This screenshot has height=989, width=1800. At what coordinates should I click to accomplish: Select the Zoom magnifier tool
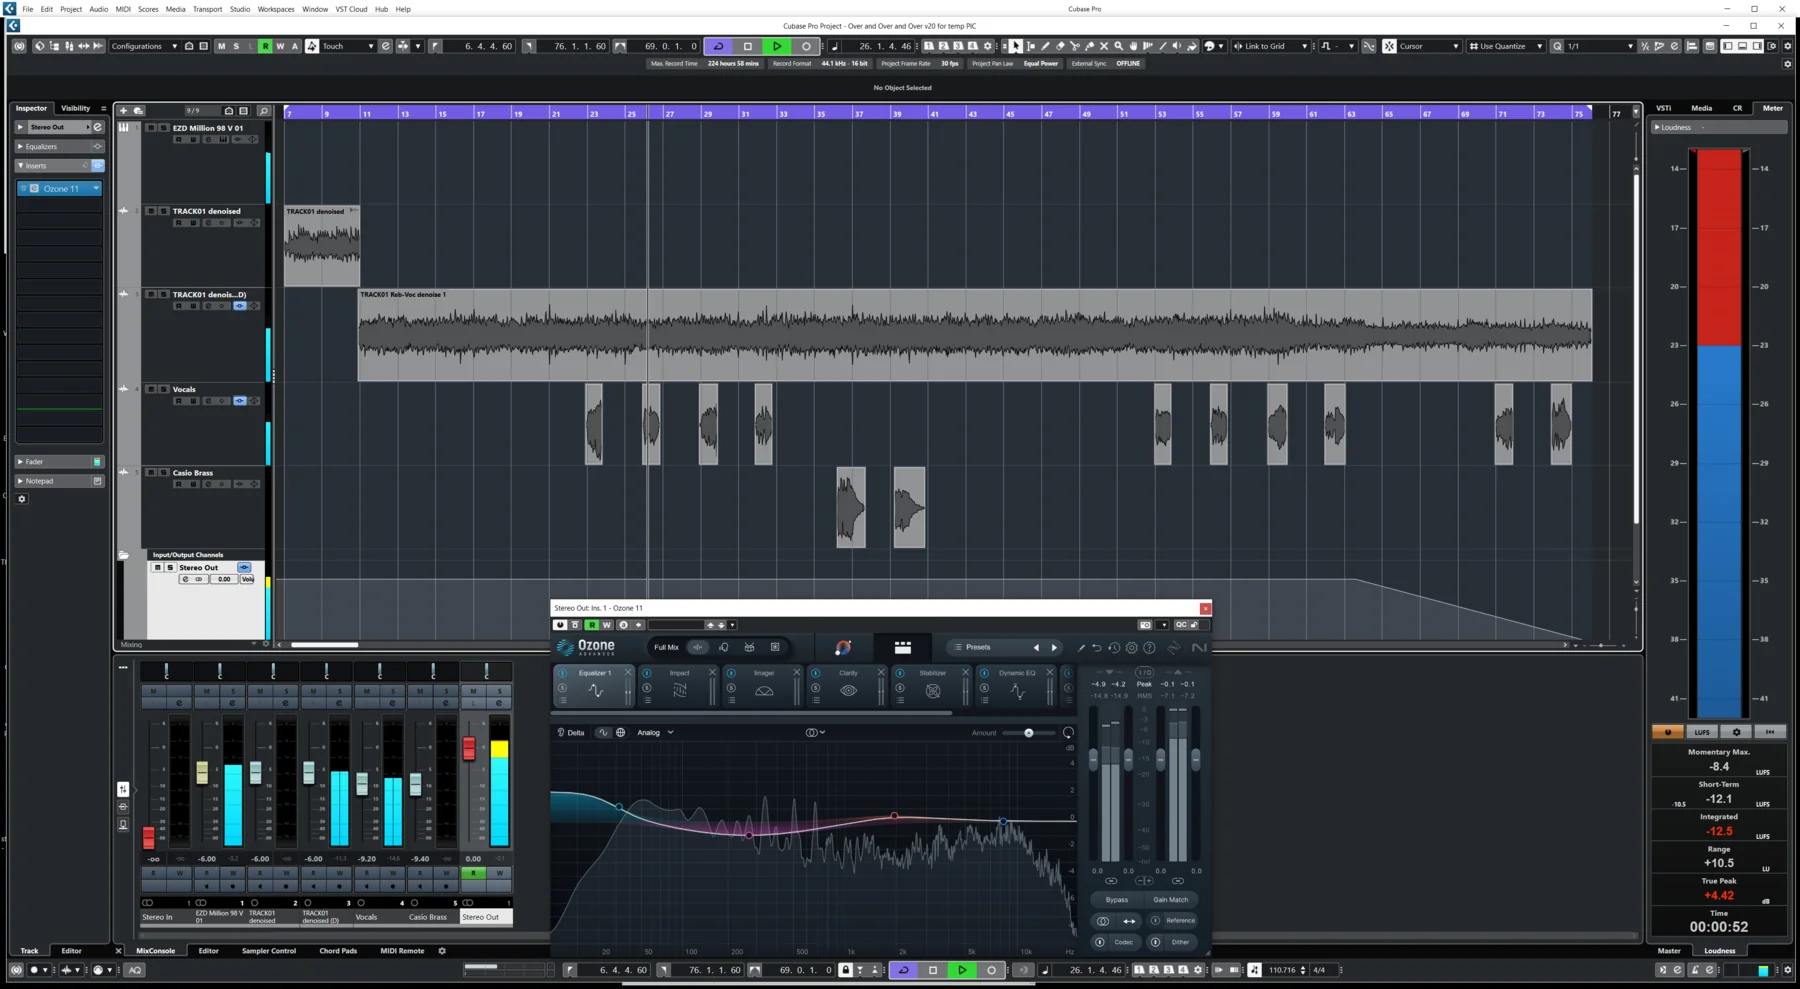(x=1119, y=46)
